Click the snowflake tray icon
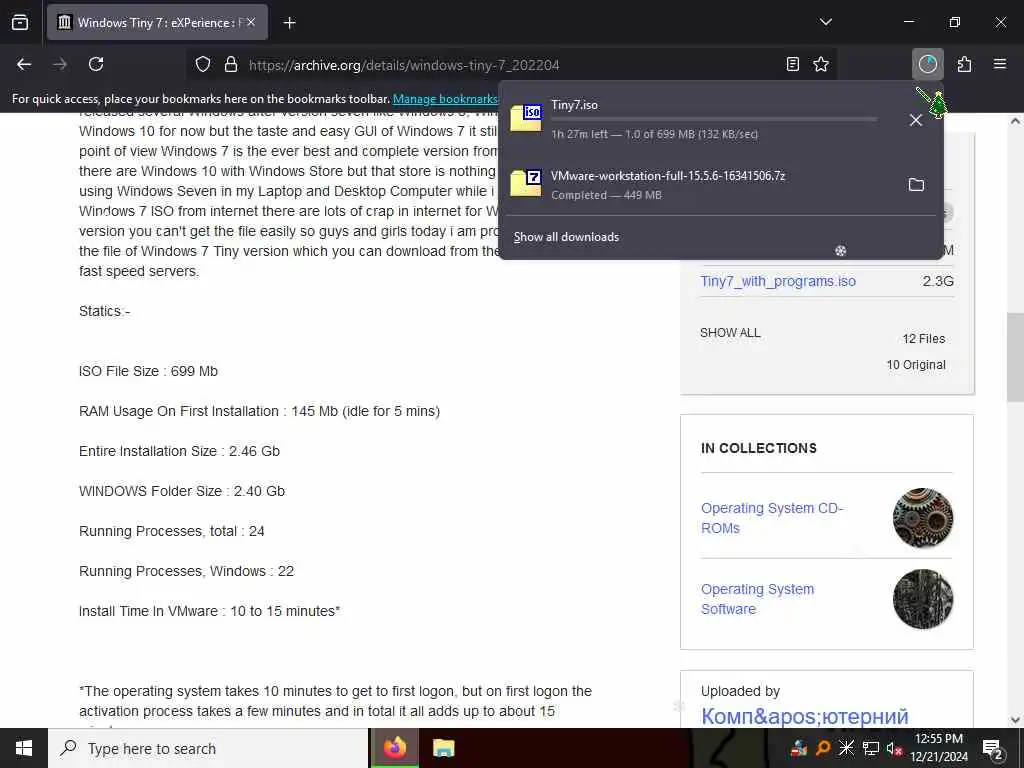This screenshot has height=768, width=1024. point(846,748)
